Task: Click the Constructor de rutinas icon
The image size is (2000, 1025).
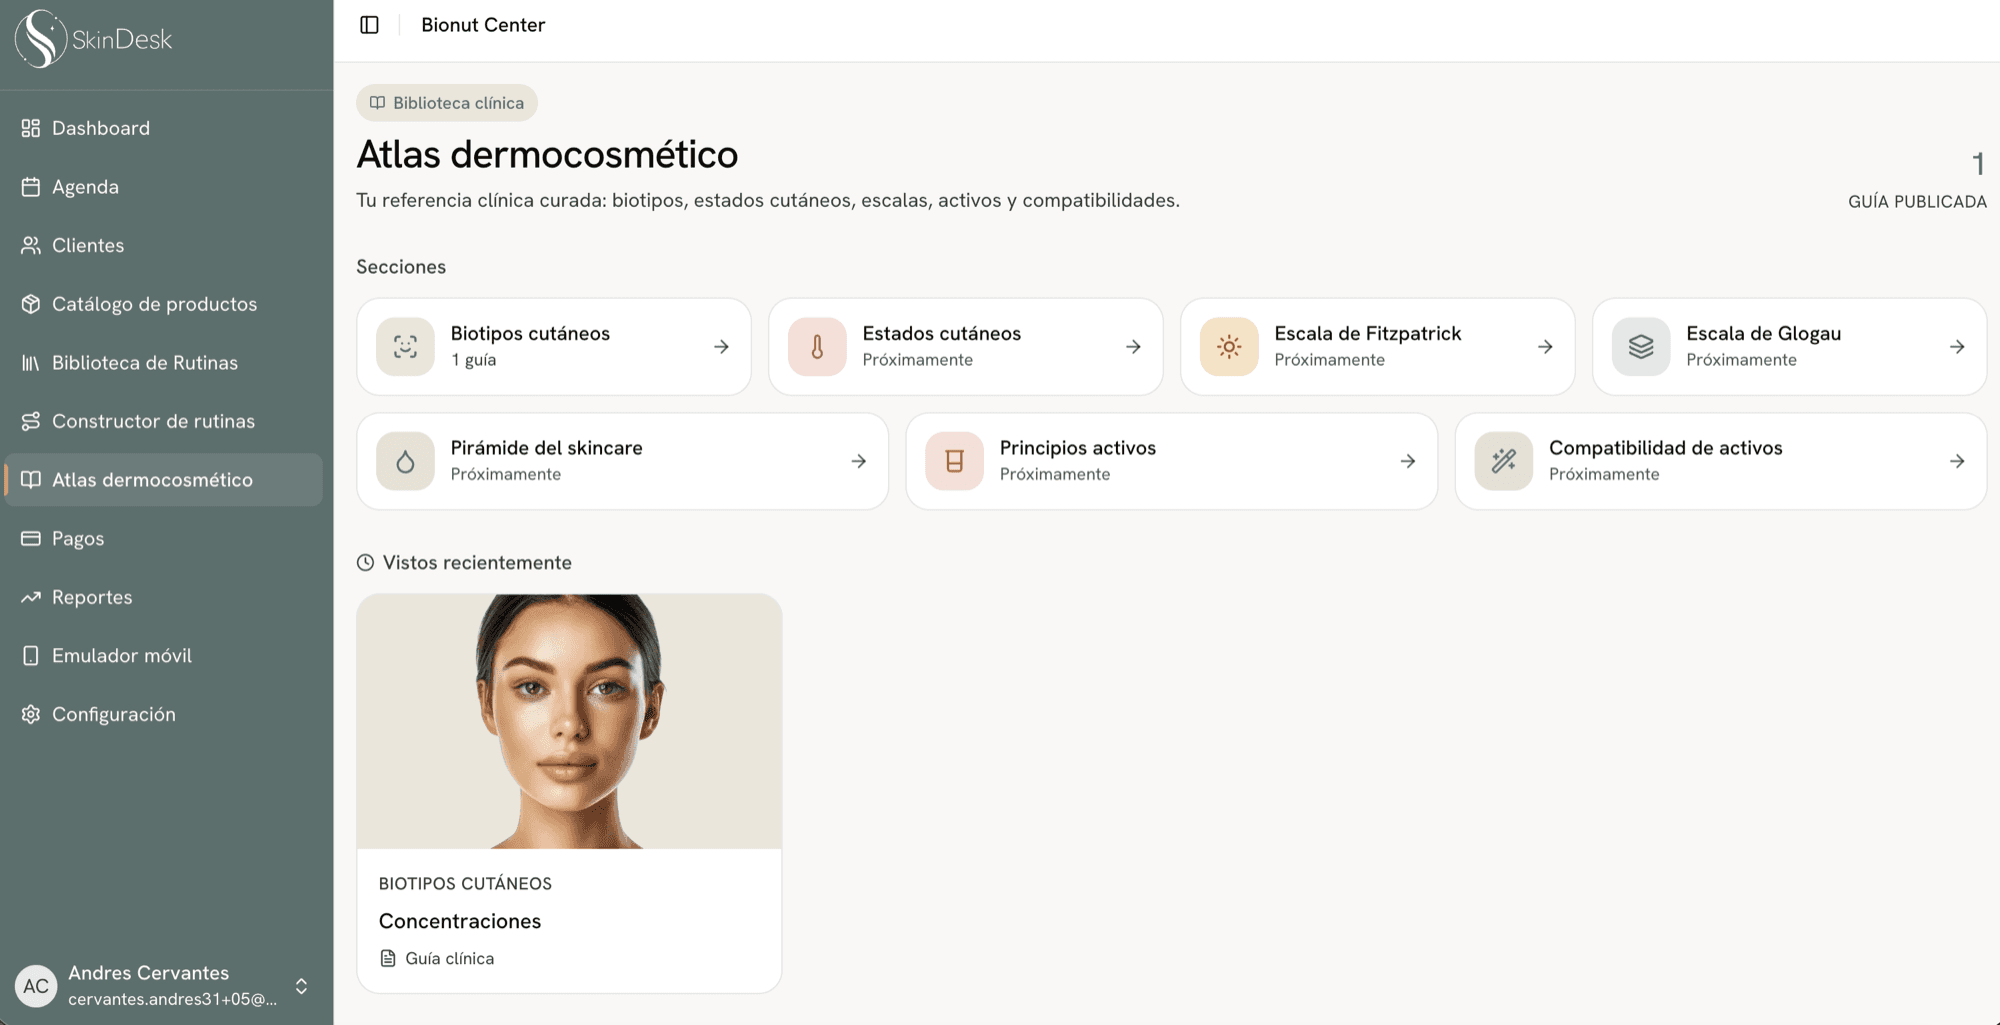Action: (x=31, y=421)
